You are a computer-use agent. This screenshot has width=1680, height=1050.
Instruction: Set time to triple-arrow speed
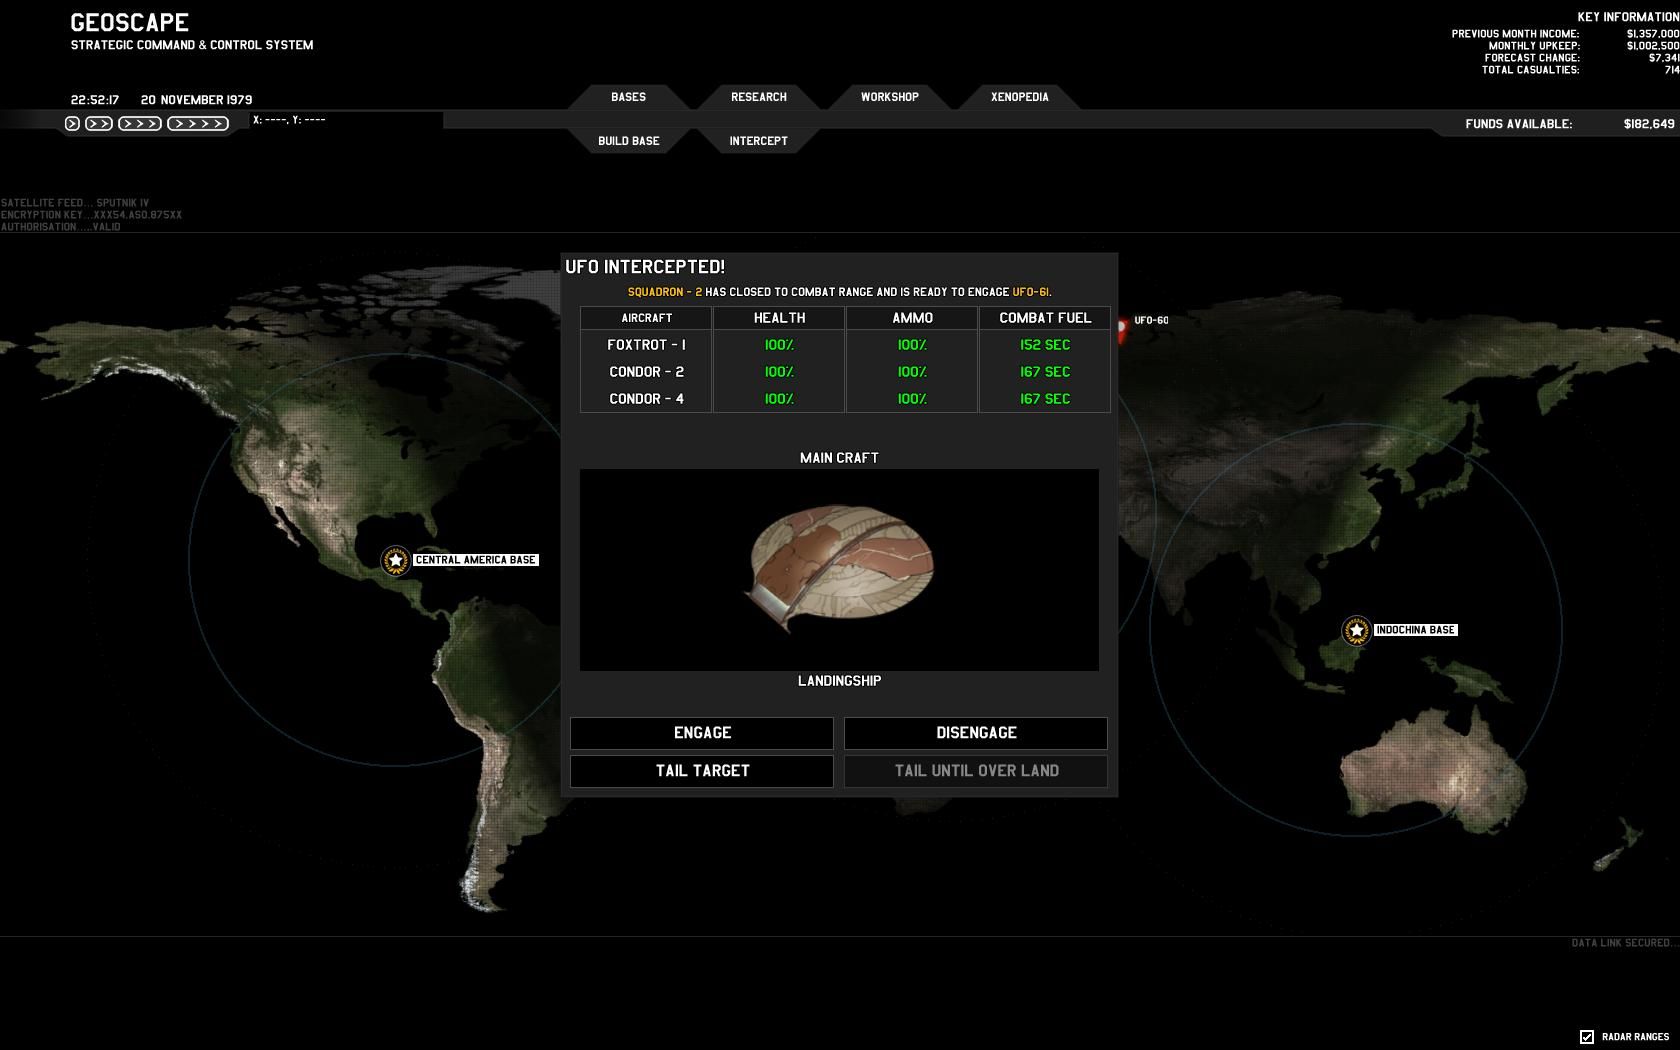(x=139, y=124)
